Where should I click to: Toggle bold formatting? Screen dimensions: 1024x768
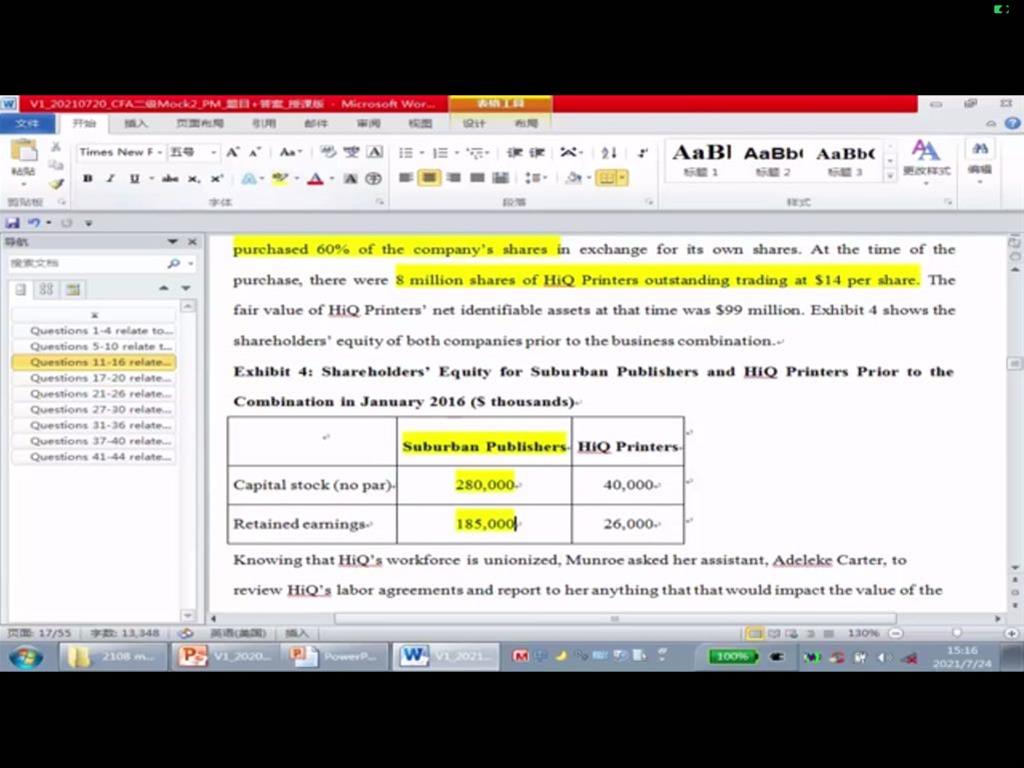(x=87, y=178)
